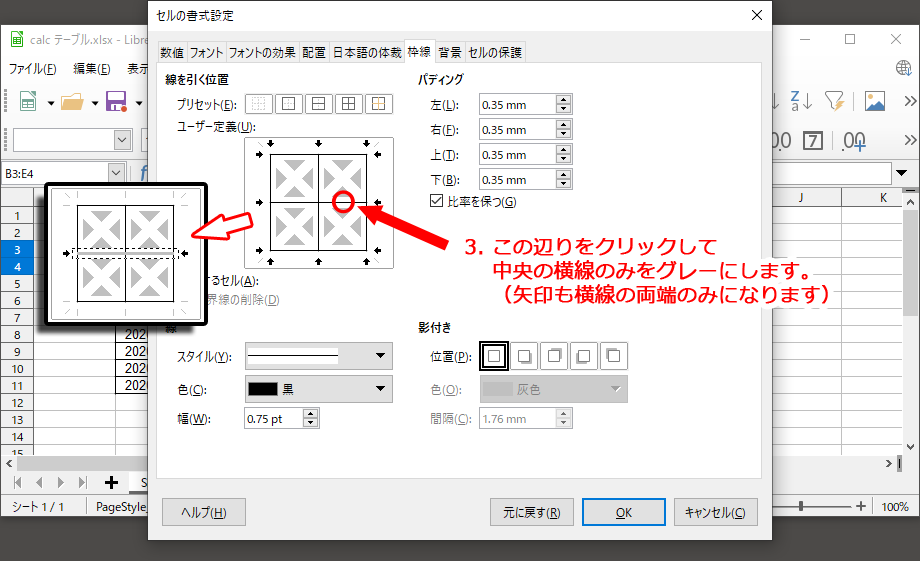Viewport: 920px width, 561px height.
Task: Select row header 3 in spreadsheet
Action: pyautogui.click(x=17, y=249)
